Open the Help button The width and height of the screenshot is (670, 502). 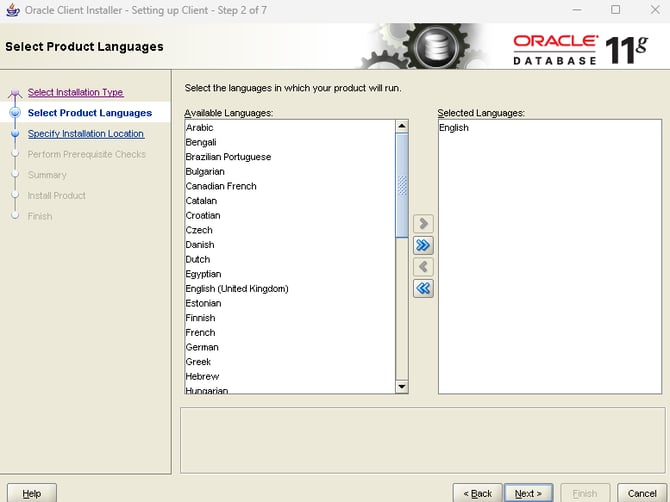click(32, 493)
